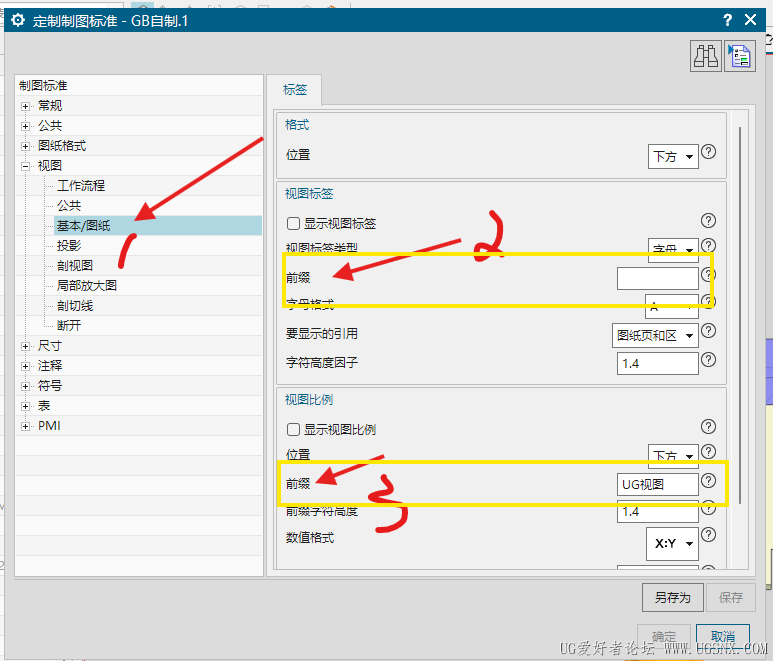Click the 视图比例 group heading
Image resolution: width=773 pixels, height=661 pixels.
pos(309,399)
